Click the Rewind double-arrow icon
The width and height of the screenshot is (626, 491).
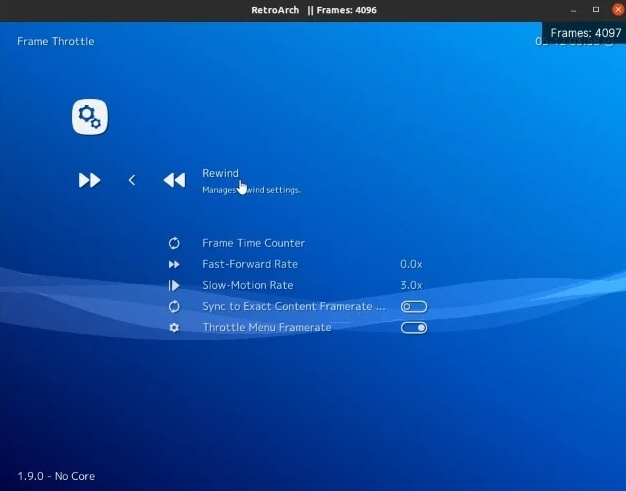coord(174,180)
